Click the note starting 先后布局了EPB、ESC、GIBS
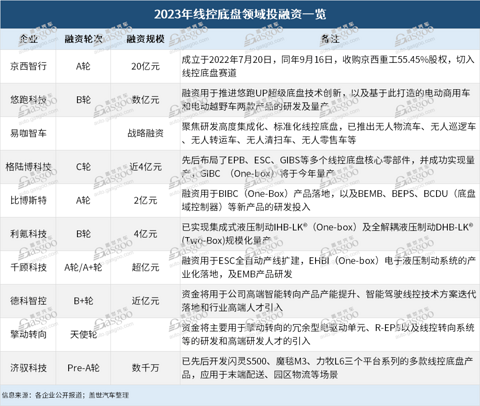The height and width of the screenshot is (406, 480). click(328, 167)
